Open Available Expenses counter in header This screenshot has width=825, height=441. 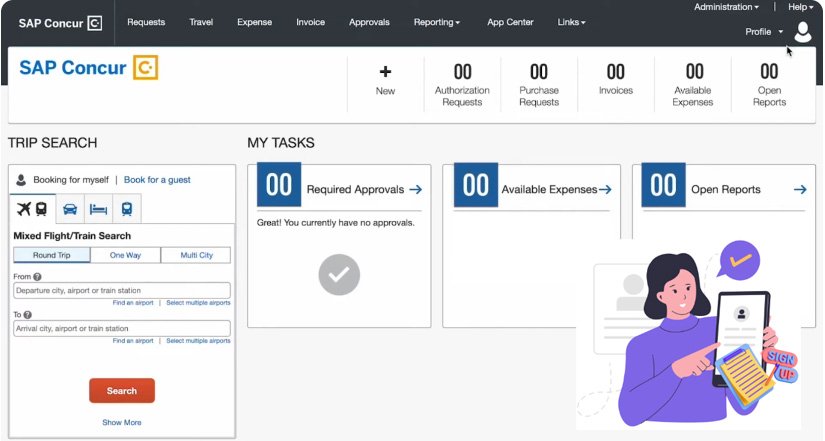click(693, 85)
